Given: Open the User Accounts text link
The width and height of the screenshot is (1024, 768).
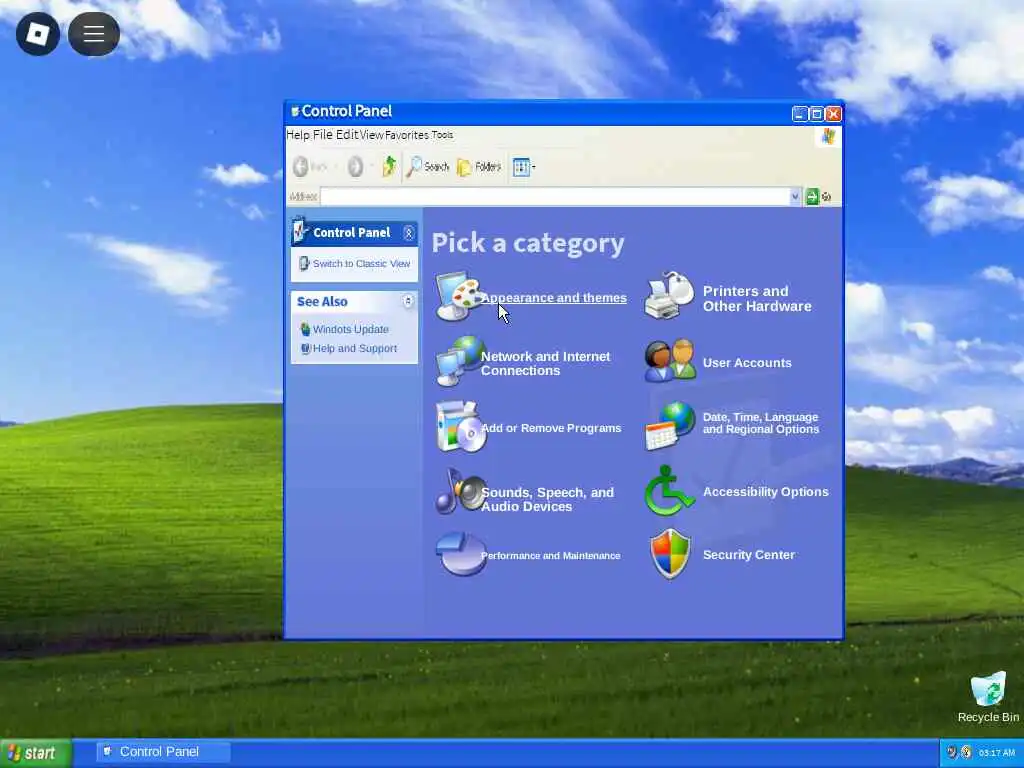Looking at the screenshot, I should coord(747,362).
